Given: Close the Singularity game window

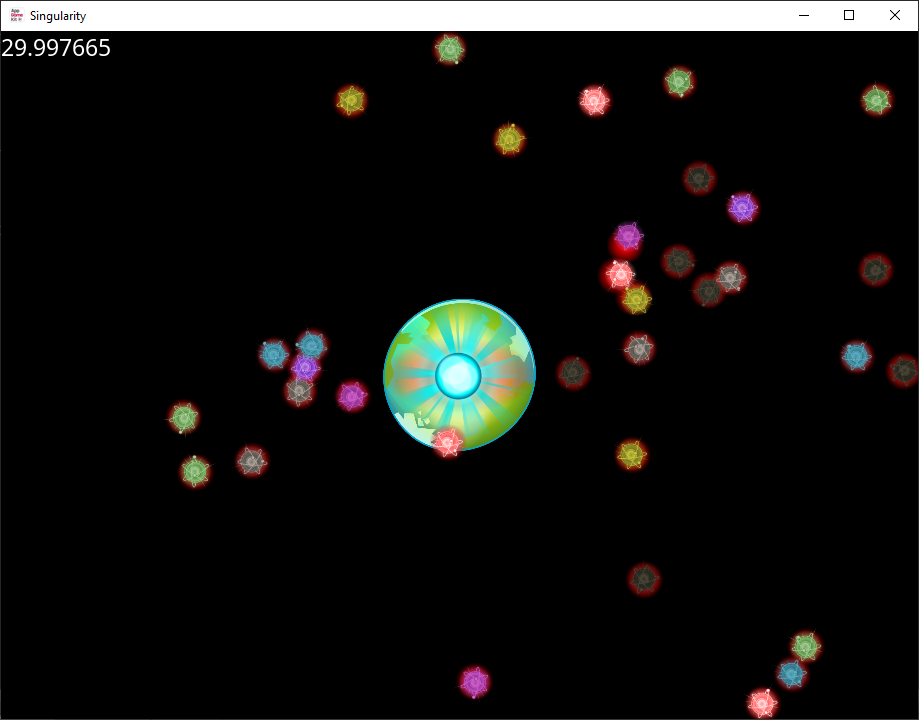Looking at the screenshot, I should pos(894,15).
